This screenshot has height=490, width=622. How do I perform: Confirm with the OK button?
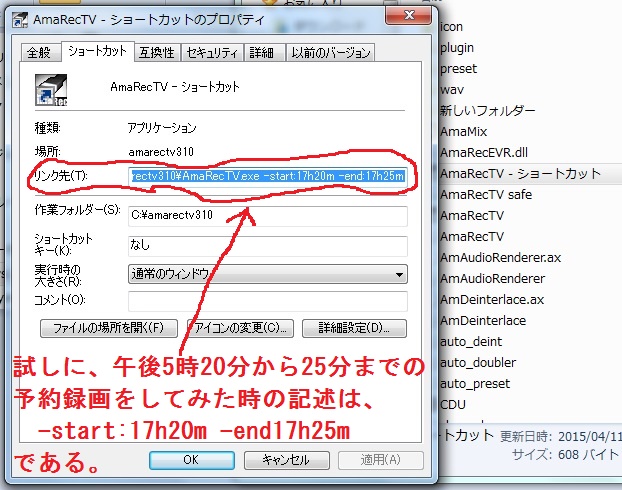click(192, 460)
